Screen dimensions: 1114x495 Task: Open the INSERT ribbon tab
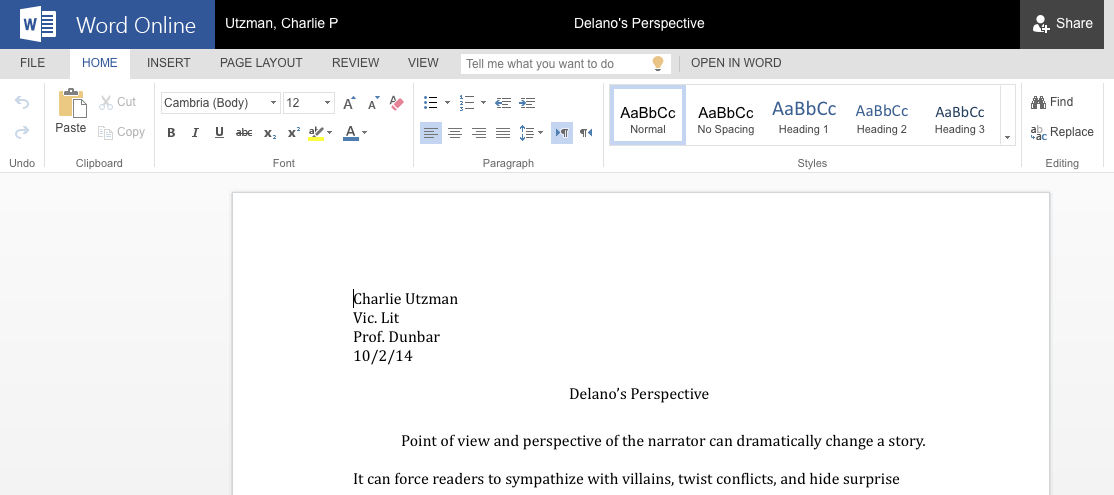tap(168, 63)
